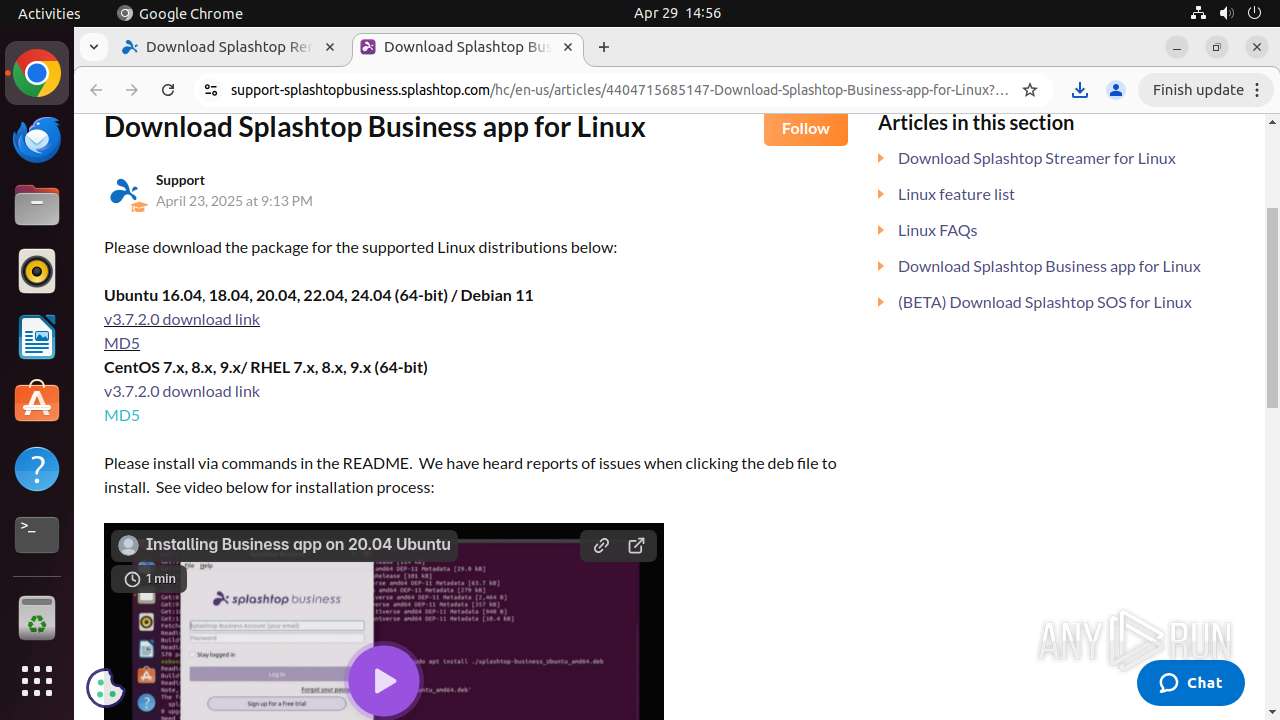
Task: Open Download Splashtop Streamer for Linux article
Action: (1037, 158)
